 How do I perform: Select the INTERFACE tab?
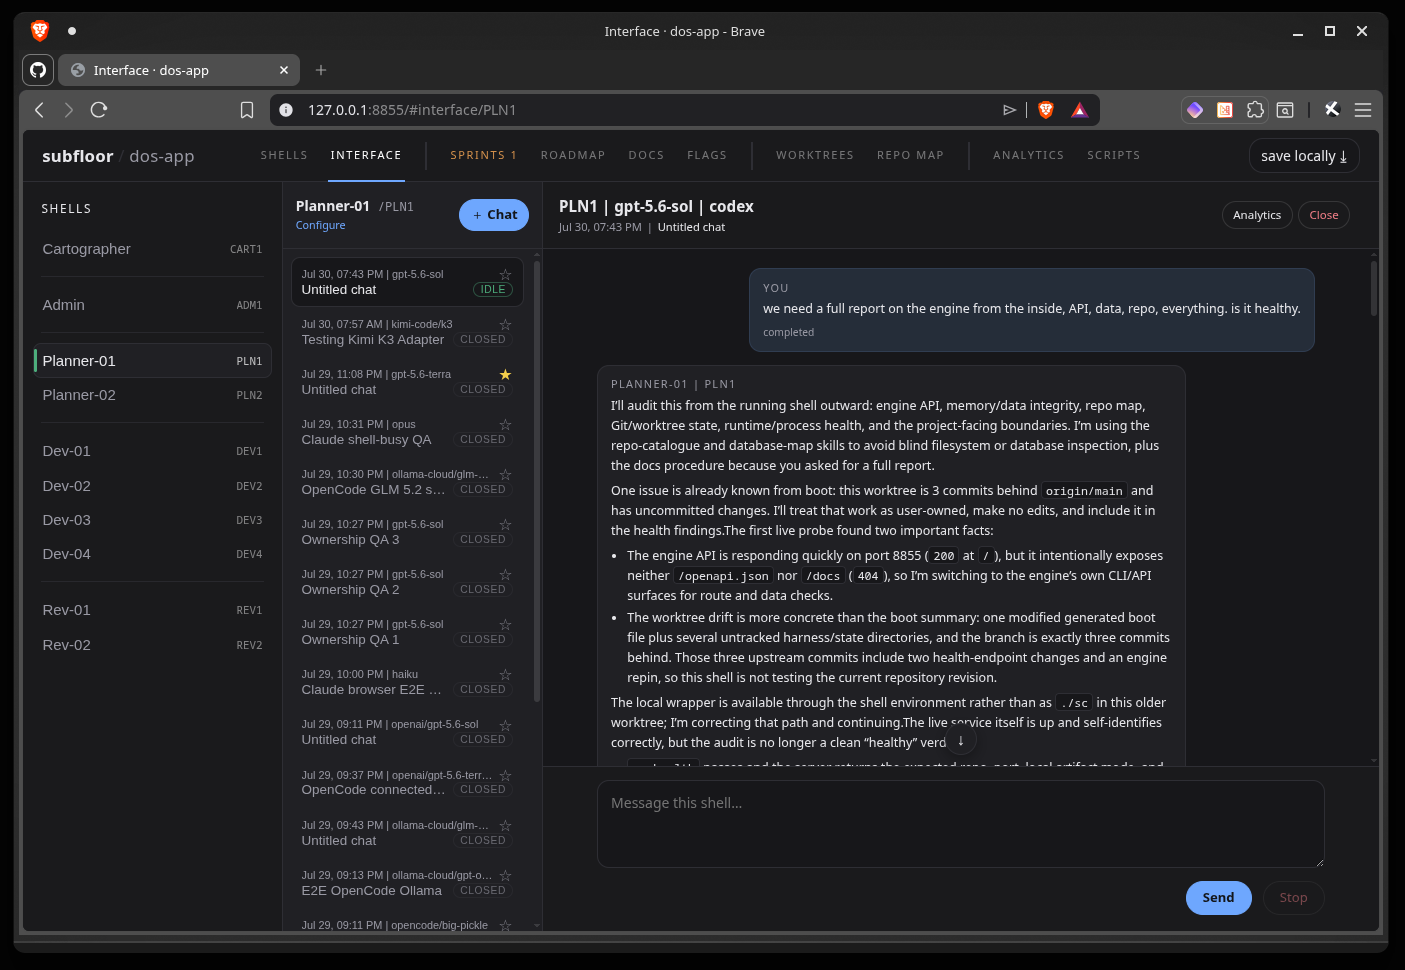tap(366, 155)
